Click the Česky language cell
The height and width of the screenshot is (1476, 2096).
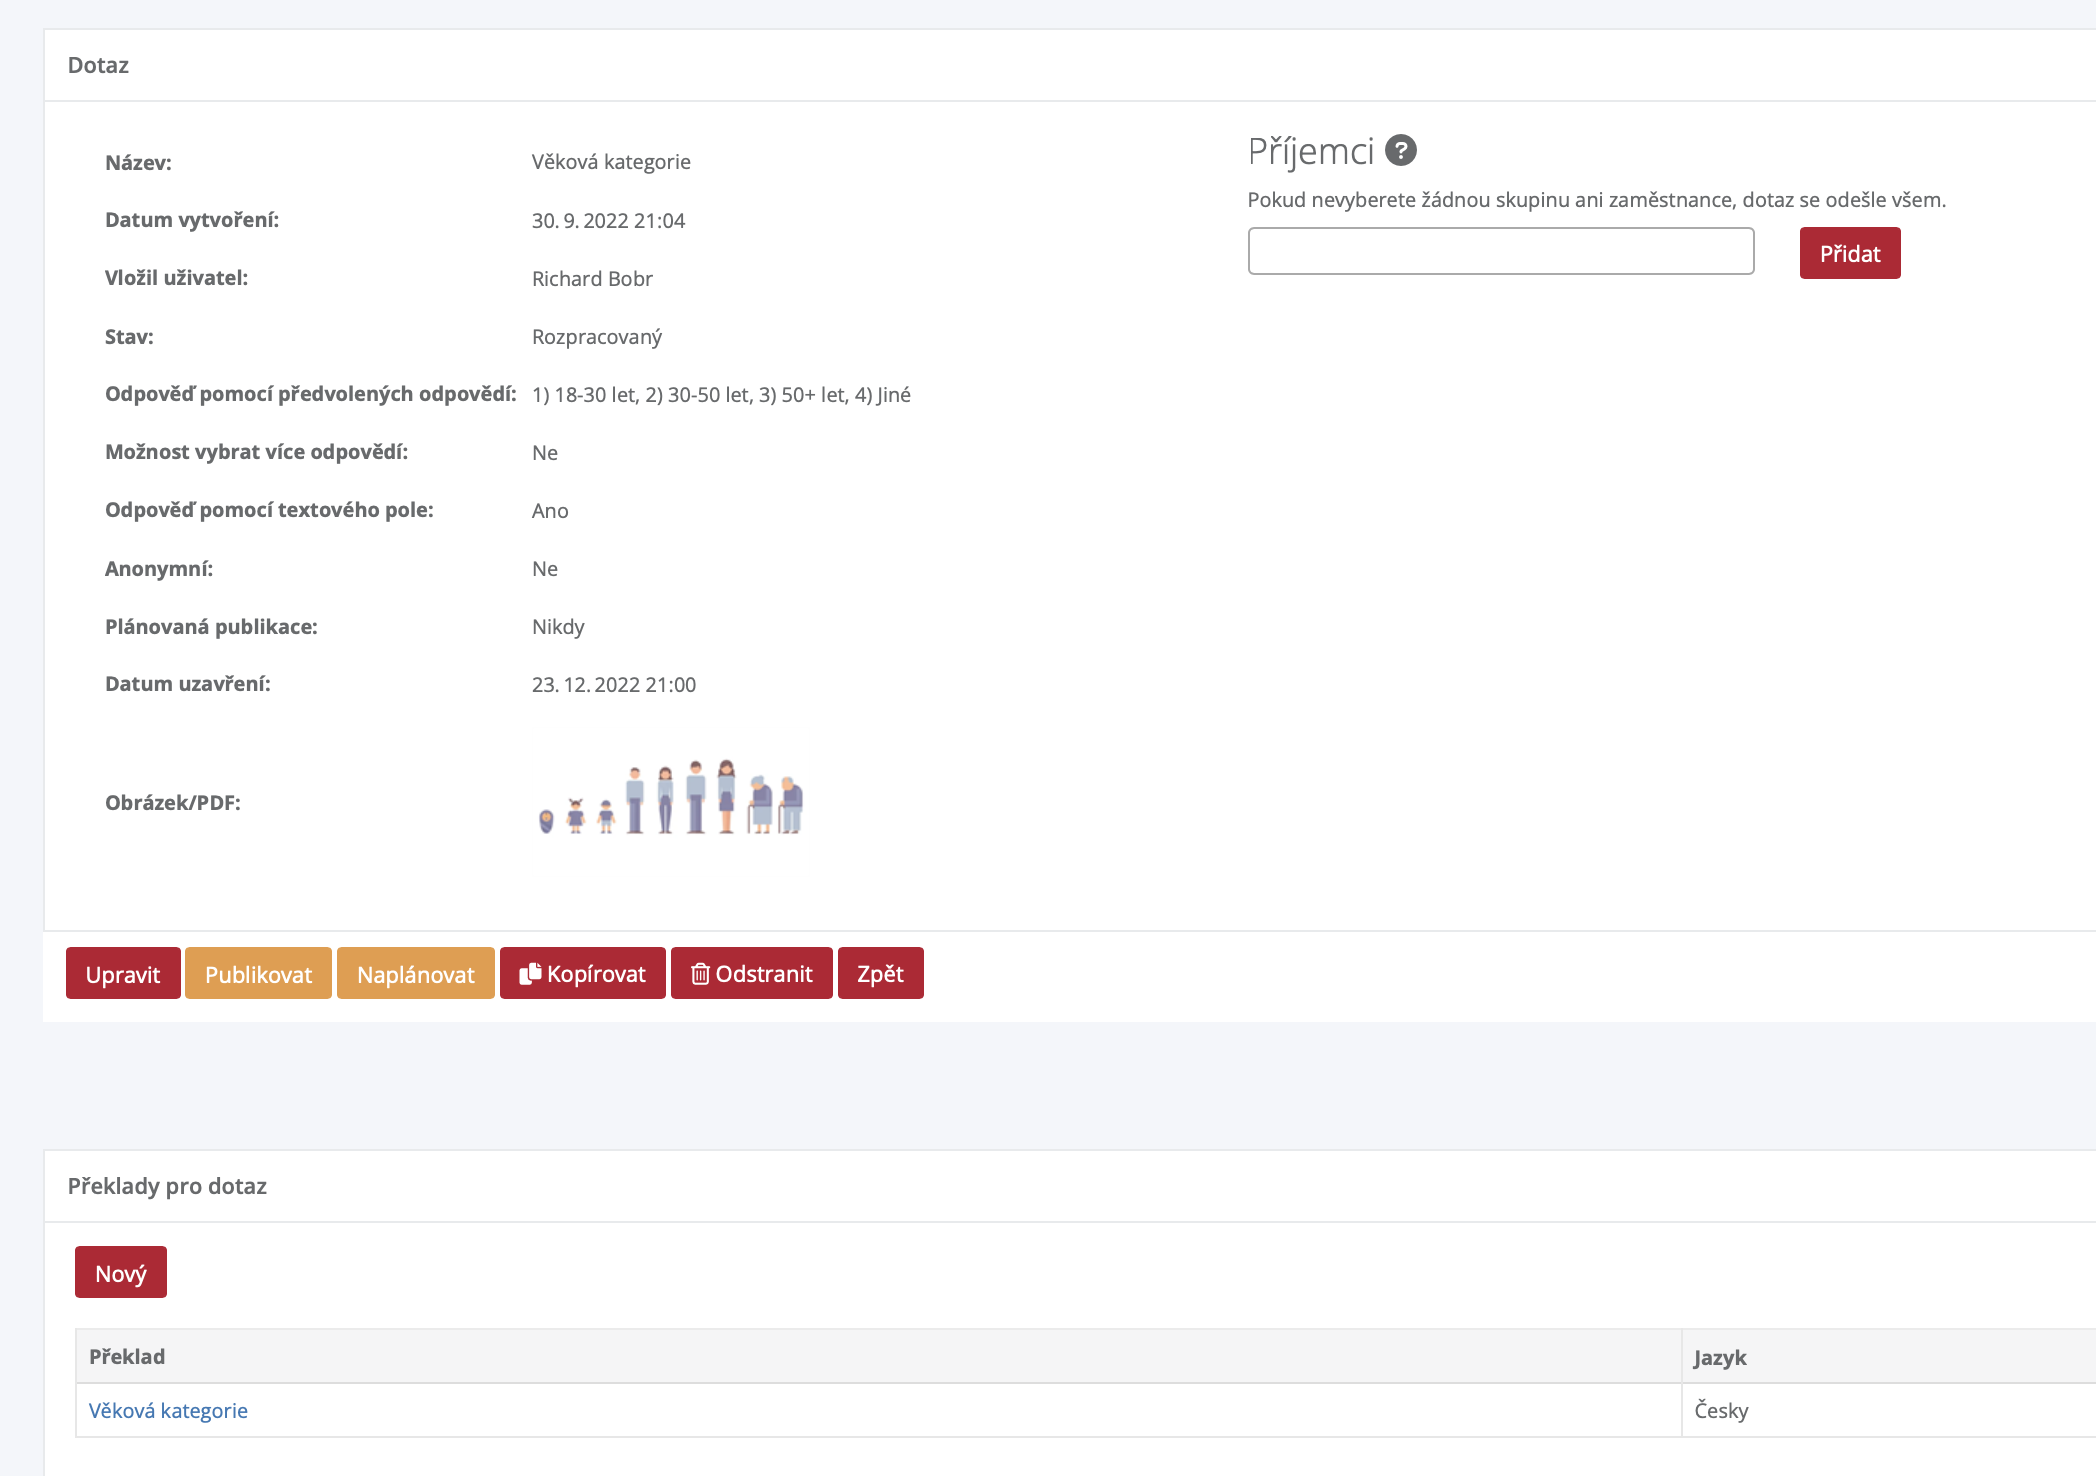click(1721, 1410)
